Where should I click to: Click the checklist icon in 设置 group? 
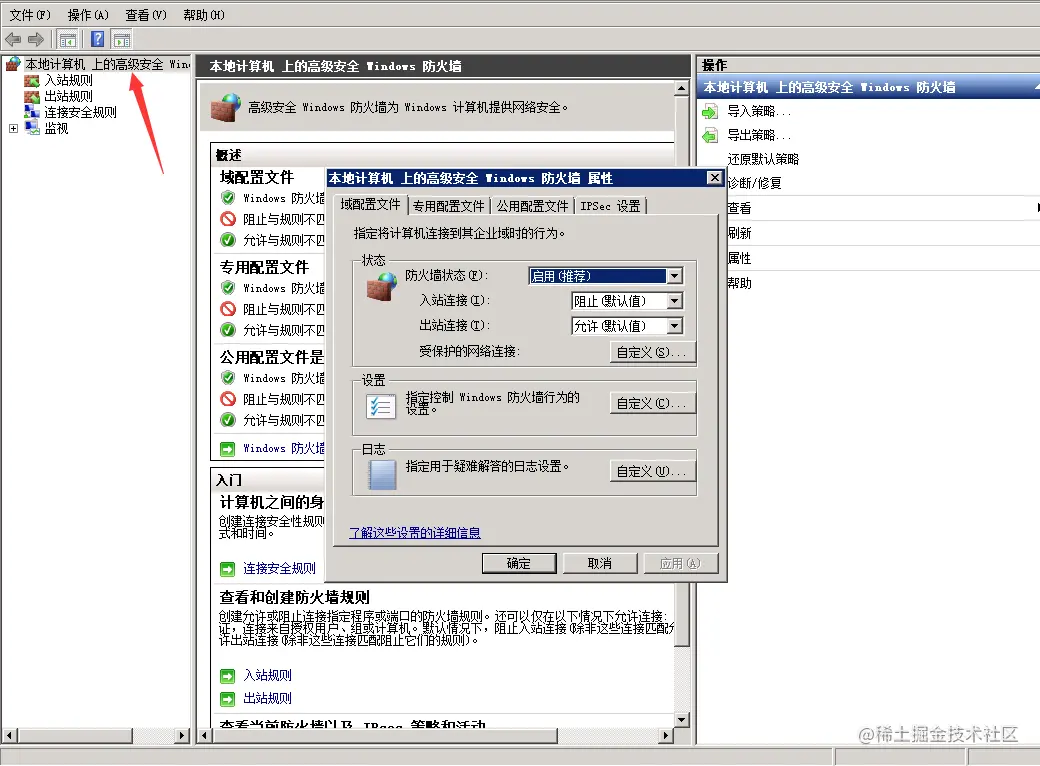[381, 406]
